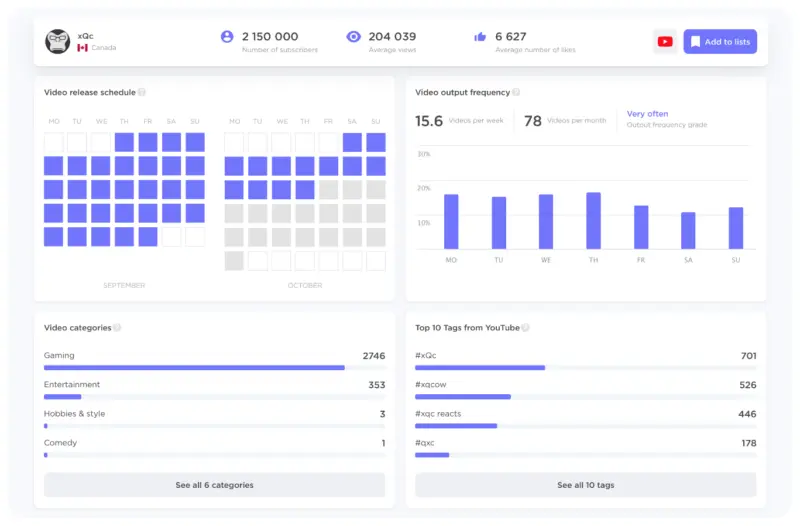Click the Gaming category progress bar

click(194, 368)
